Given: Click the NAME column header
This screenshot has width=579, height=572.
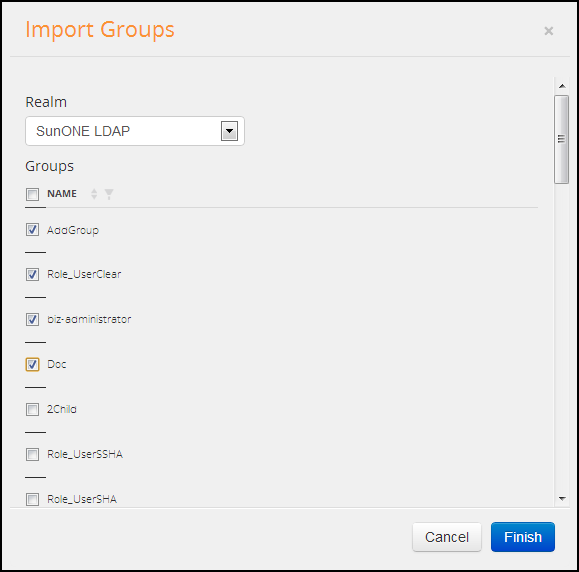Looking at the screenshot, I should pyautogui.click(x=62, y=194).
